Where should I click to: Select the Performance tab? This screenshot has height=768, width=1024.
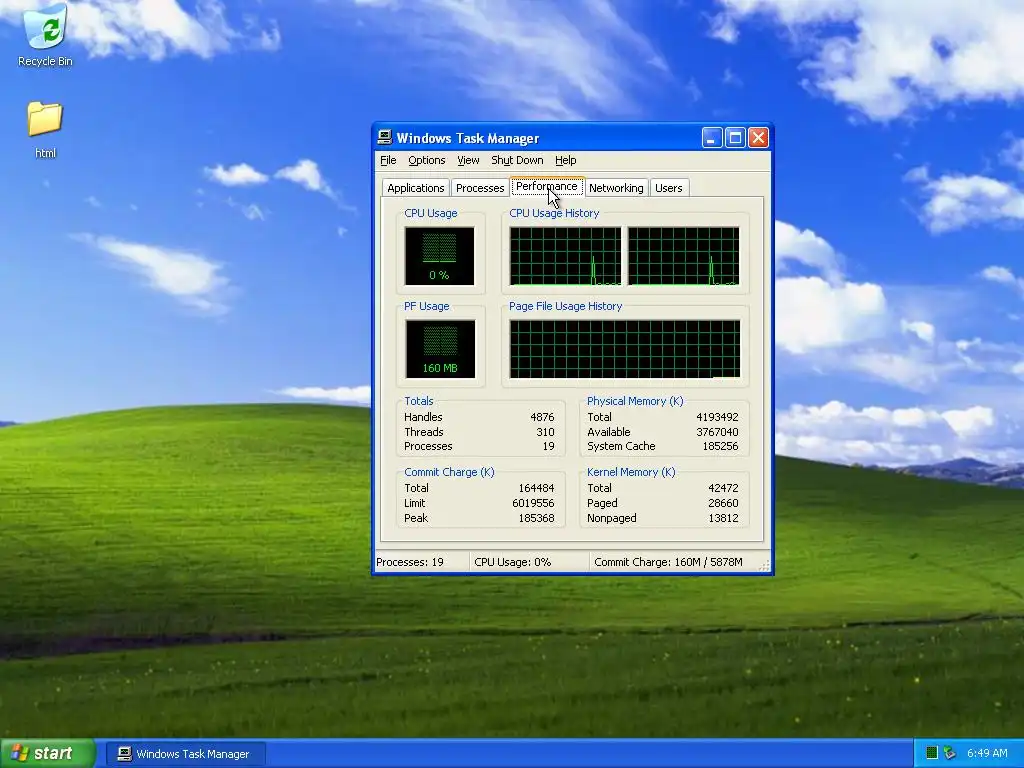547,186
